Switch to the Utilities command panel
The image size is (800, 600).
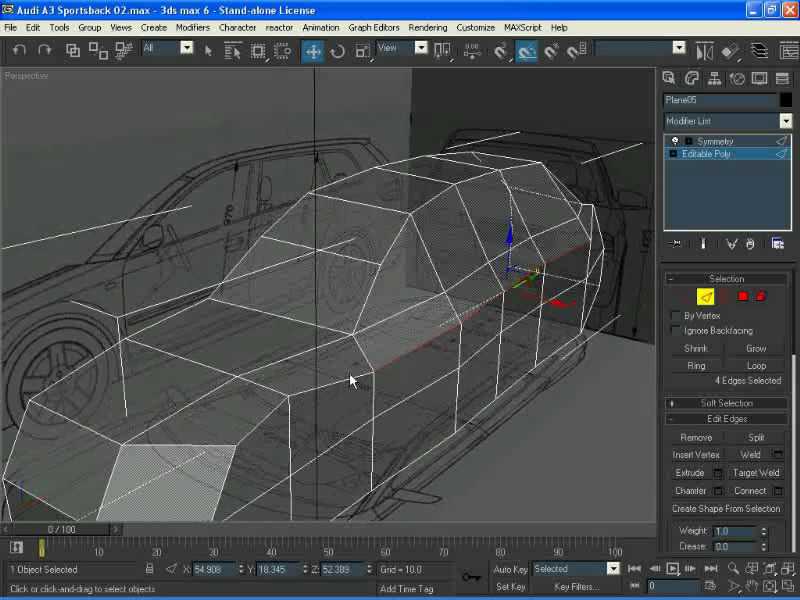click(782, 78)
